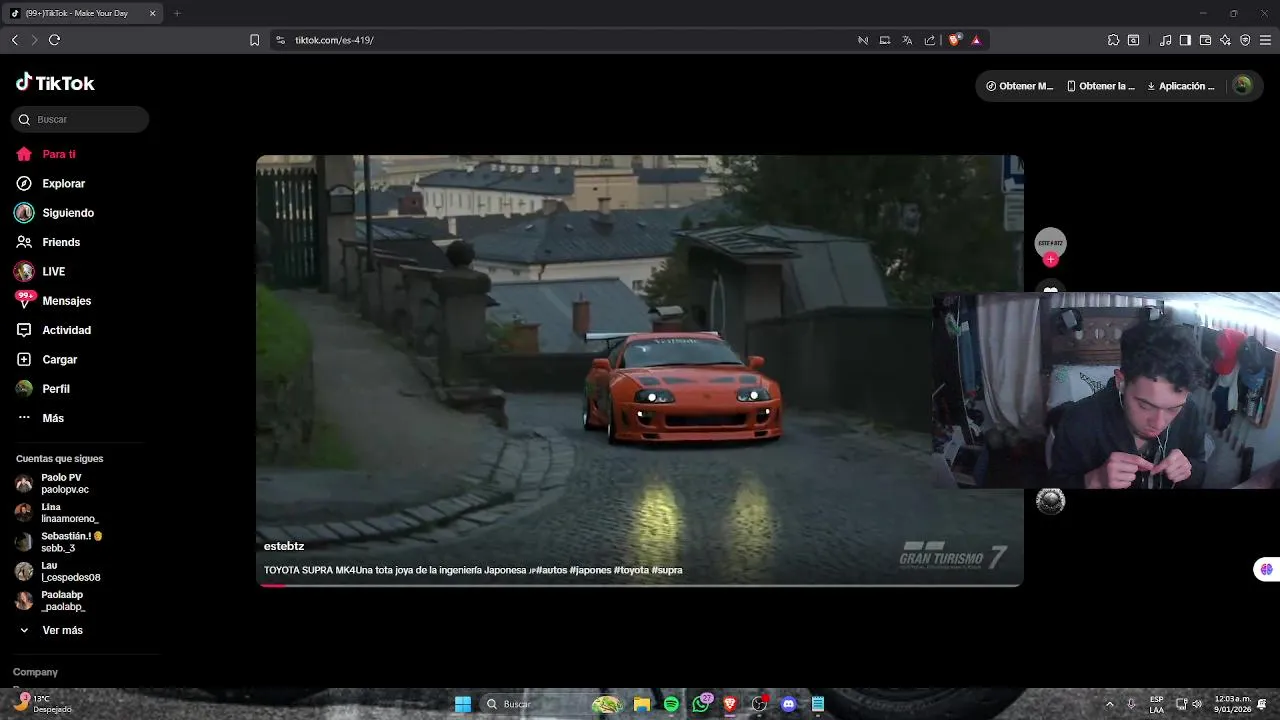Open Leo AI sparkle icon
Image resolution: width=1280 pixels, height=720 pixels.
pyautogui.click(x=1225, y=40)
